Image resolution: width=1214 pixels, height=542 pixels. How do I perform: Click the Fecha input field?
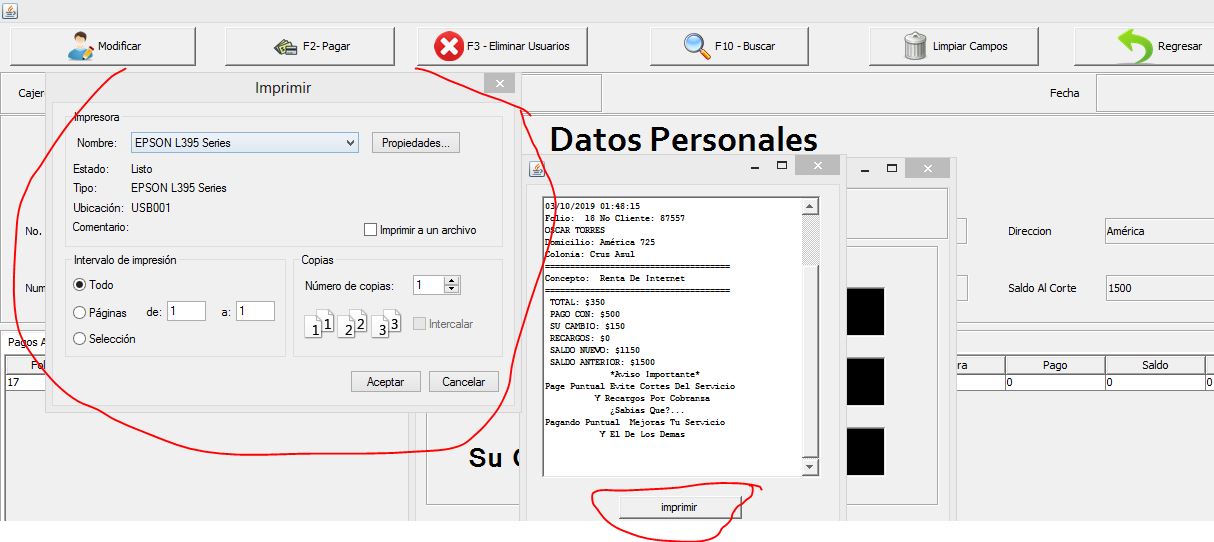[1155, 93]
